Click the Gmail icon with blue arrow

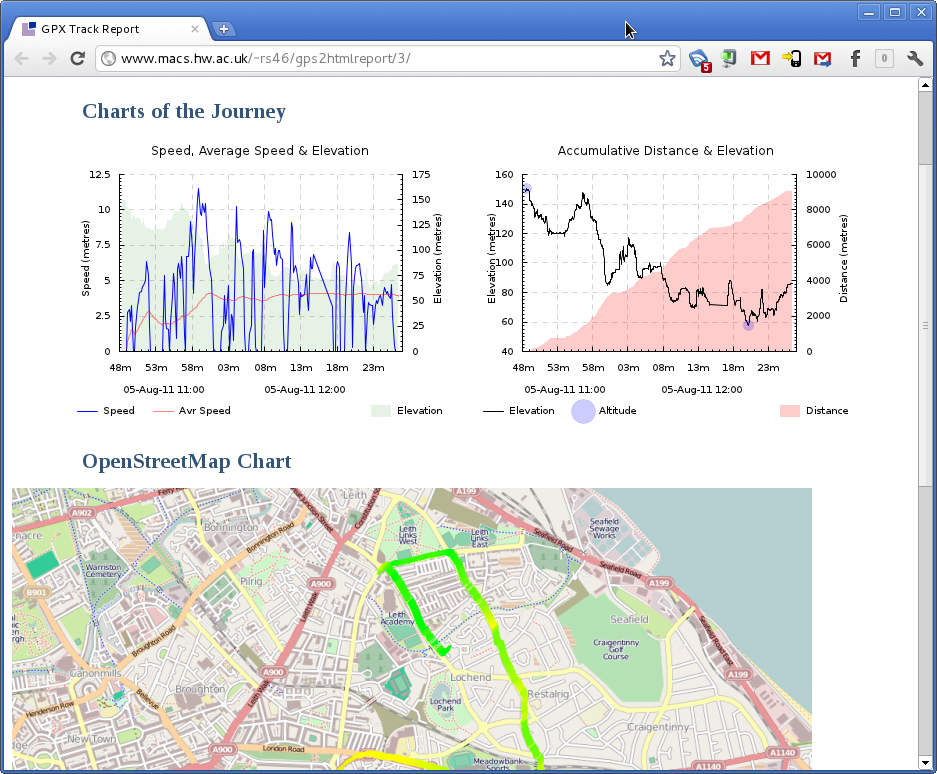coord(823,59)
